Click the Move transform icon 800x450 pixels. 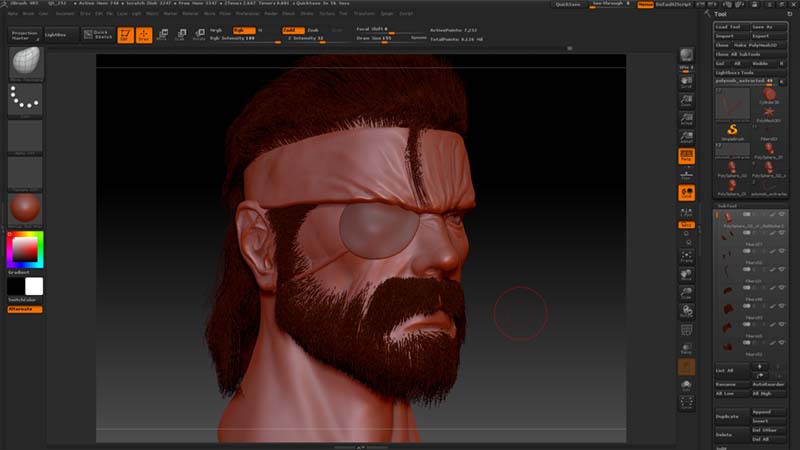click(162, 35)
